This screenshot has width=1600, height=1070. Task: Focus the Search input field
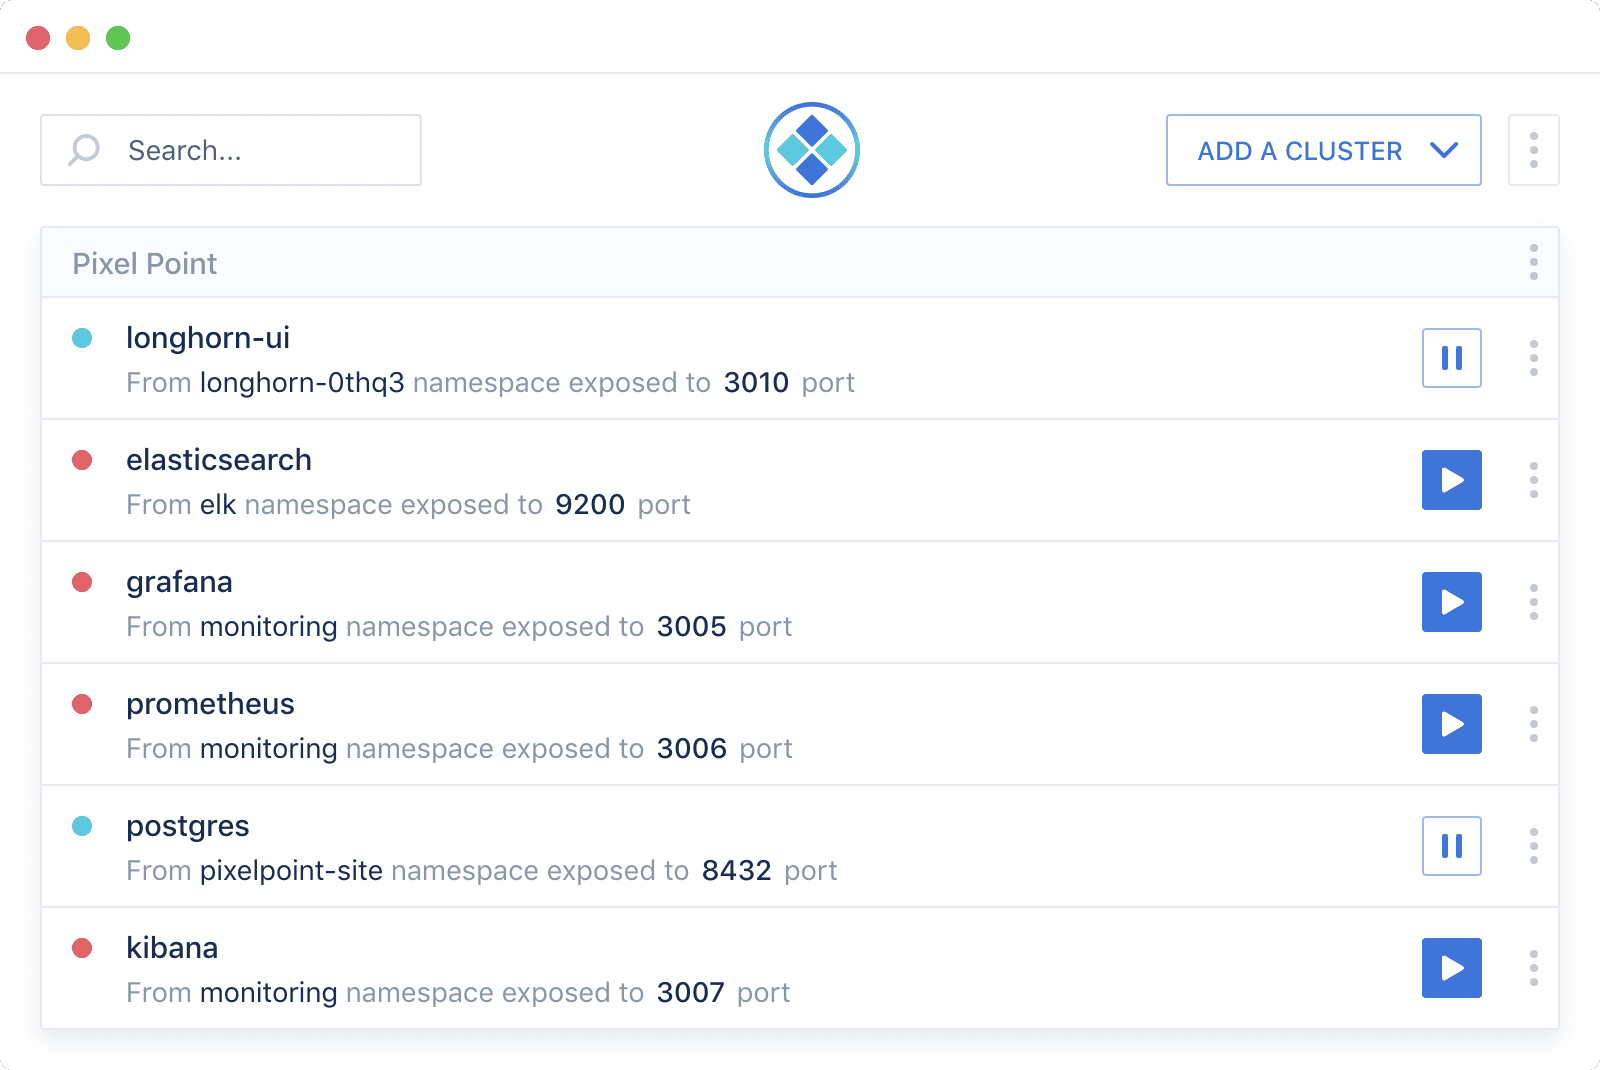pos(250,150)
